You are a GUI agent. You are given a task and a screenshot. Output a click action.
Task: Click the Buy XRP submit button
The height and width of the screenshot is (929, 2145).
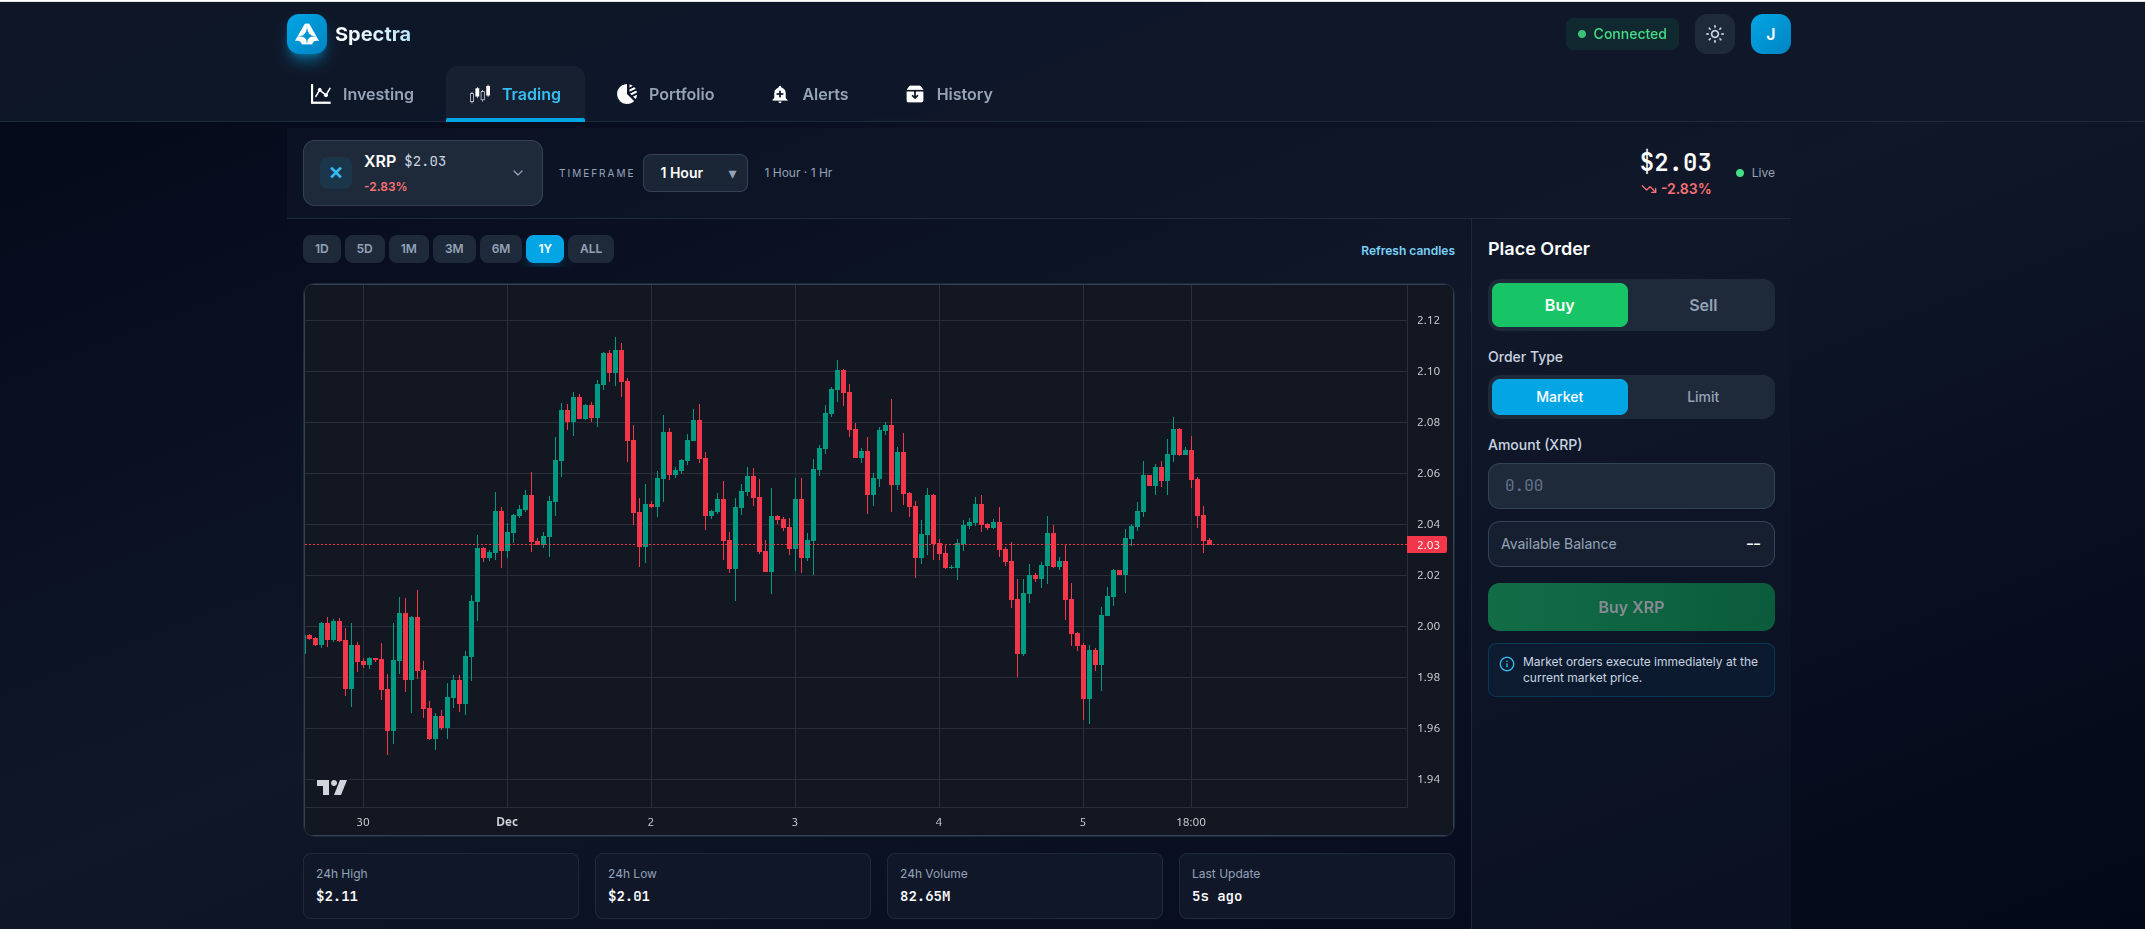pos(1631,607)
